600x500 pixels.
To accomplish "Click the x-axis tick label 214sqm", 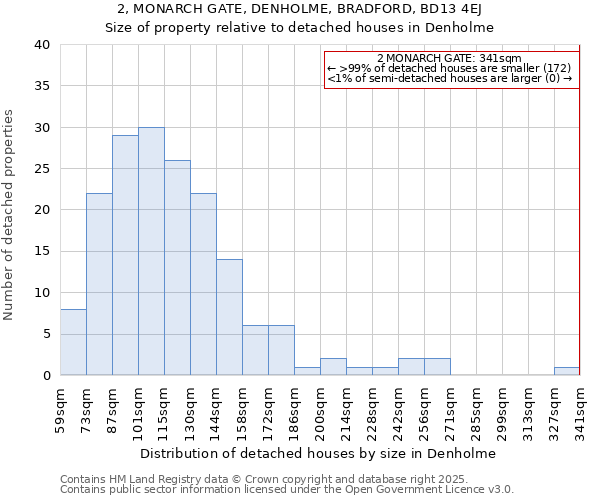I will [346, 414].
